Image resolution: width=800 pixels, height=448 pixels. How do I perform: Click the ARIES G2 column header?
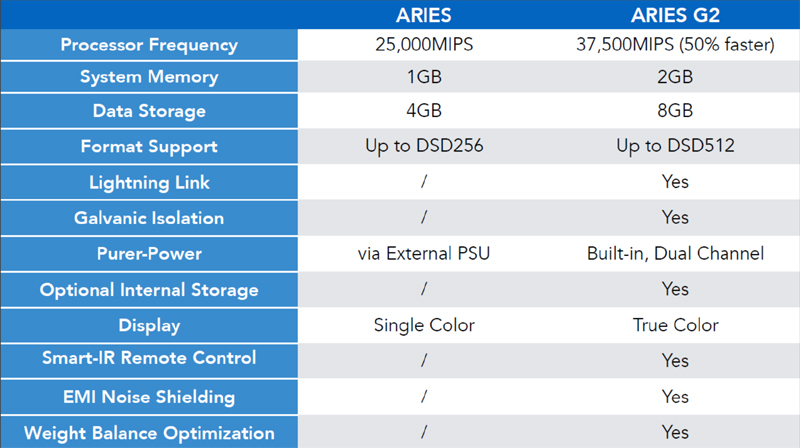point(675,15)
